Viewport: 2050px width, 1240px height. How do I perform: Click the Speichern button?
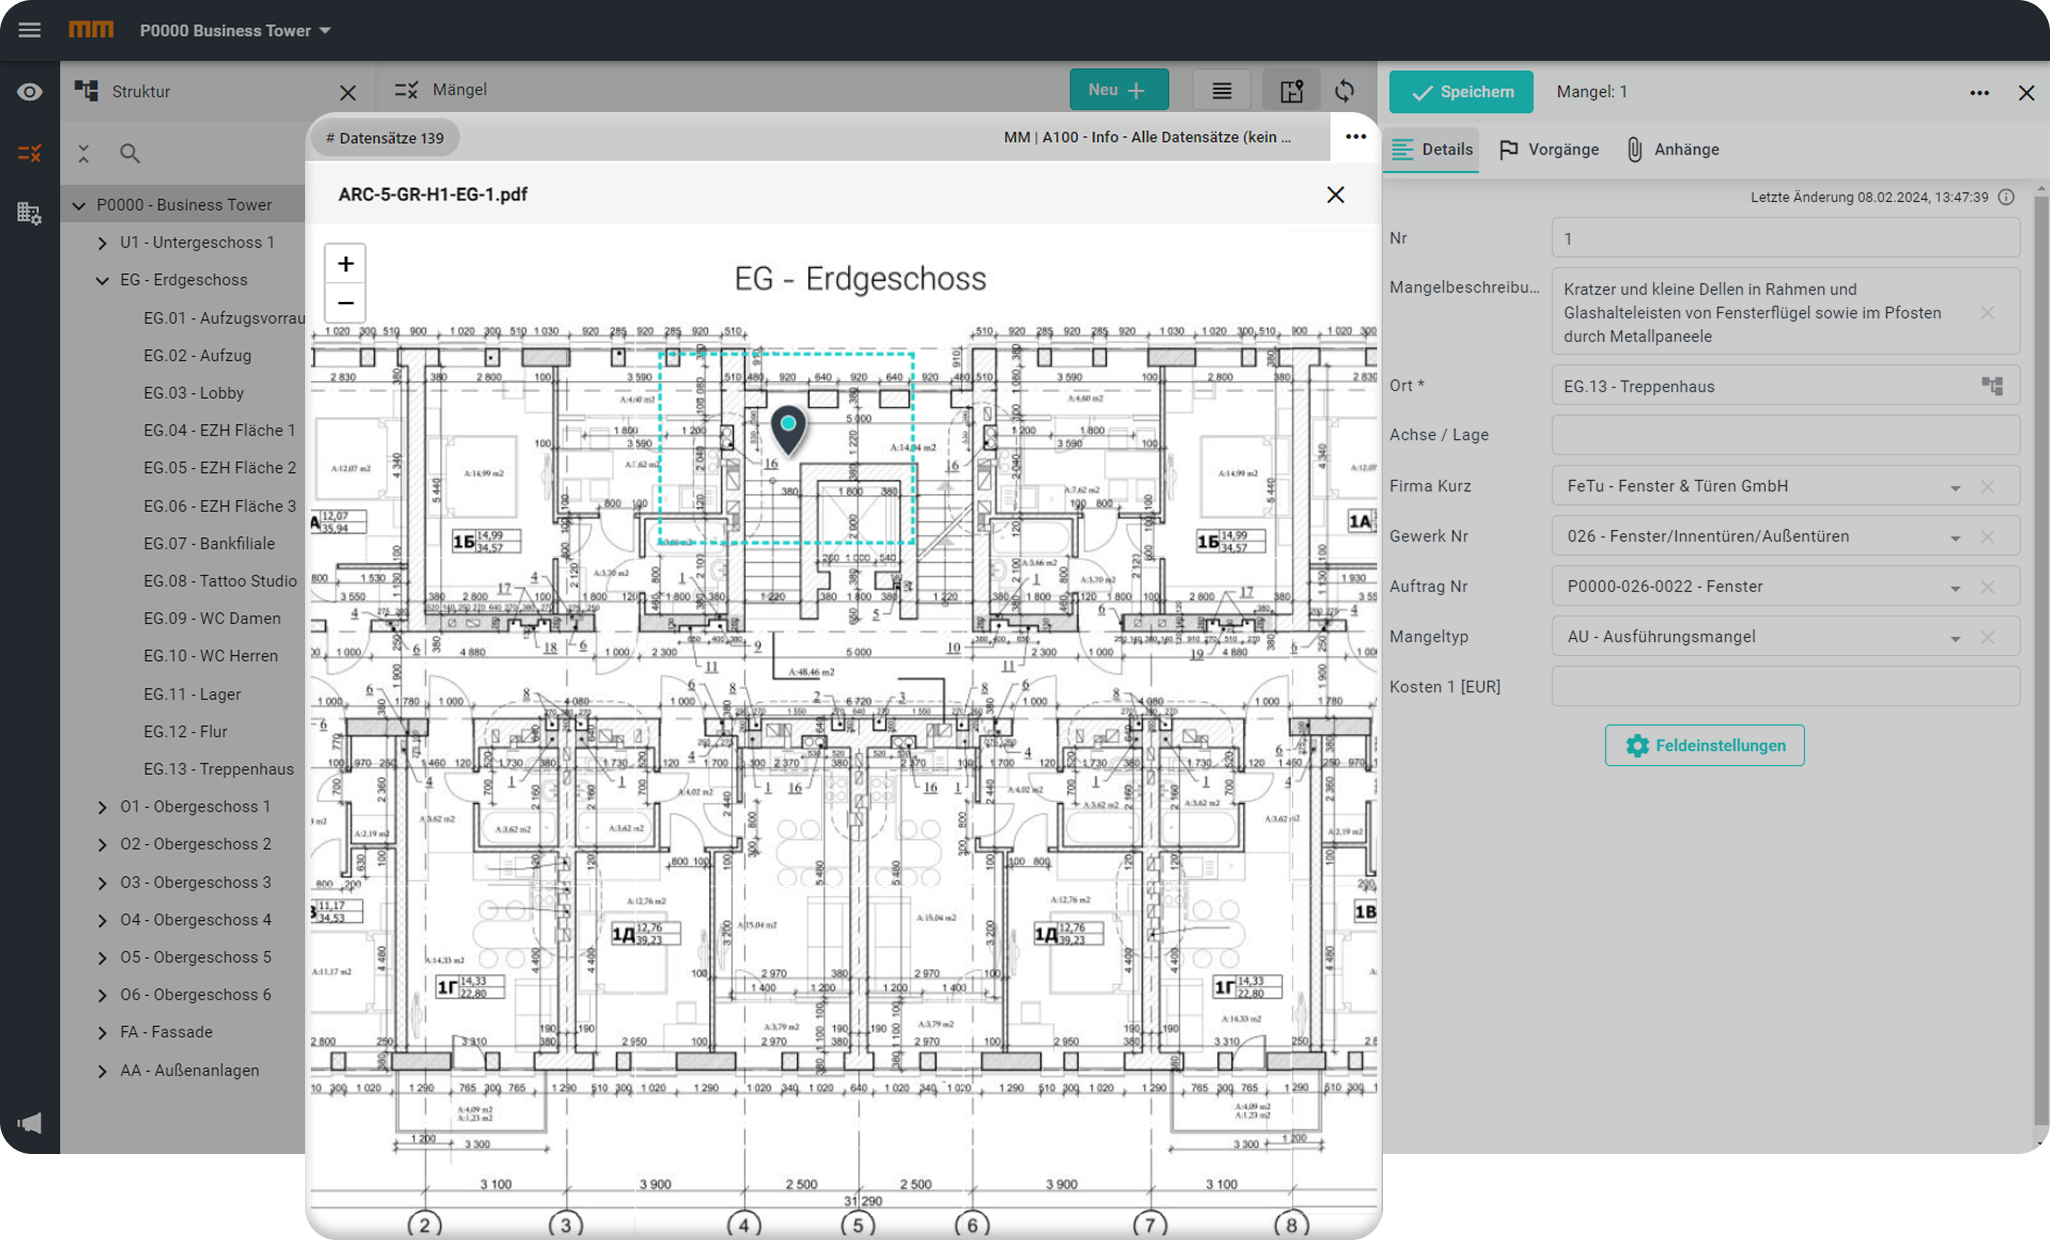(x=1461, y=92)
